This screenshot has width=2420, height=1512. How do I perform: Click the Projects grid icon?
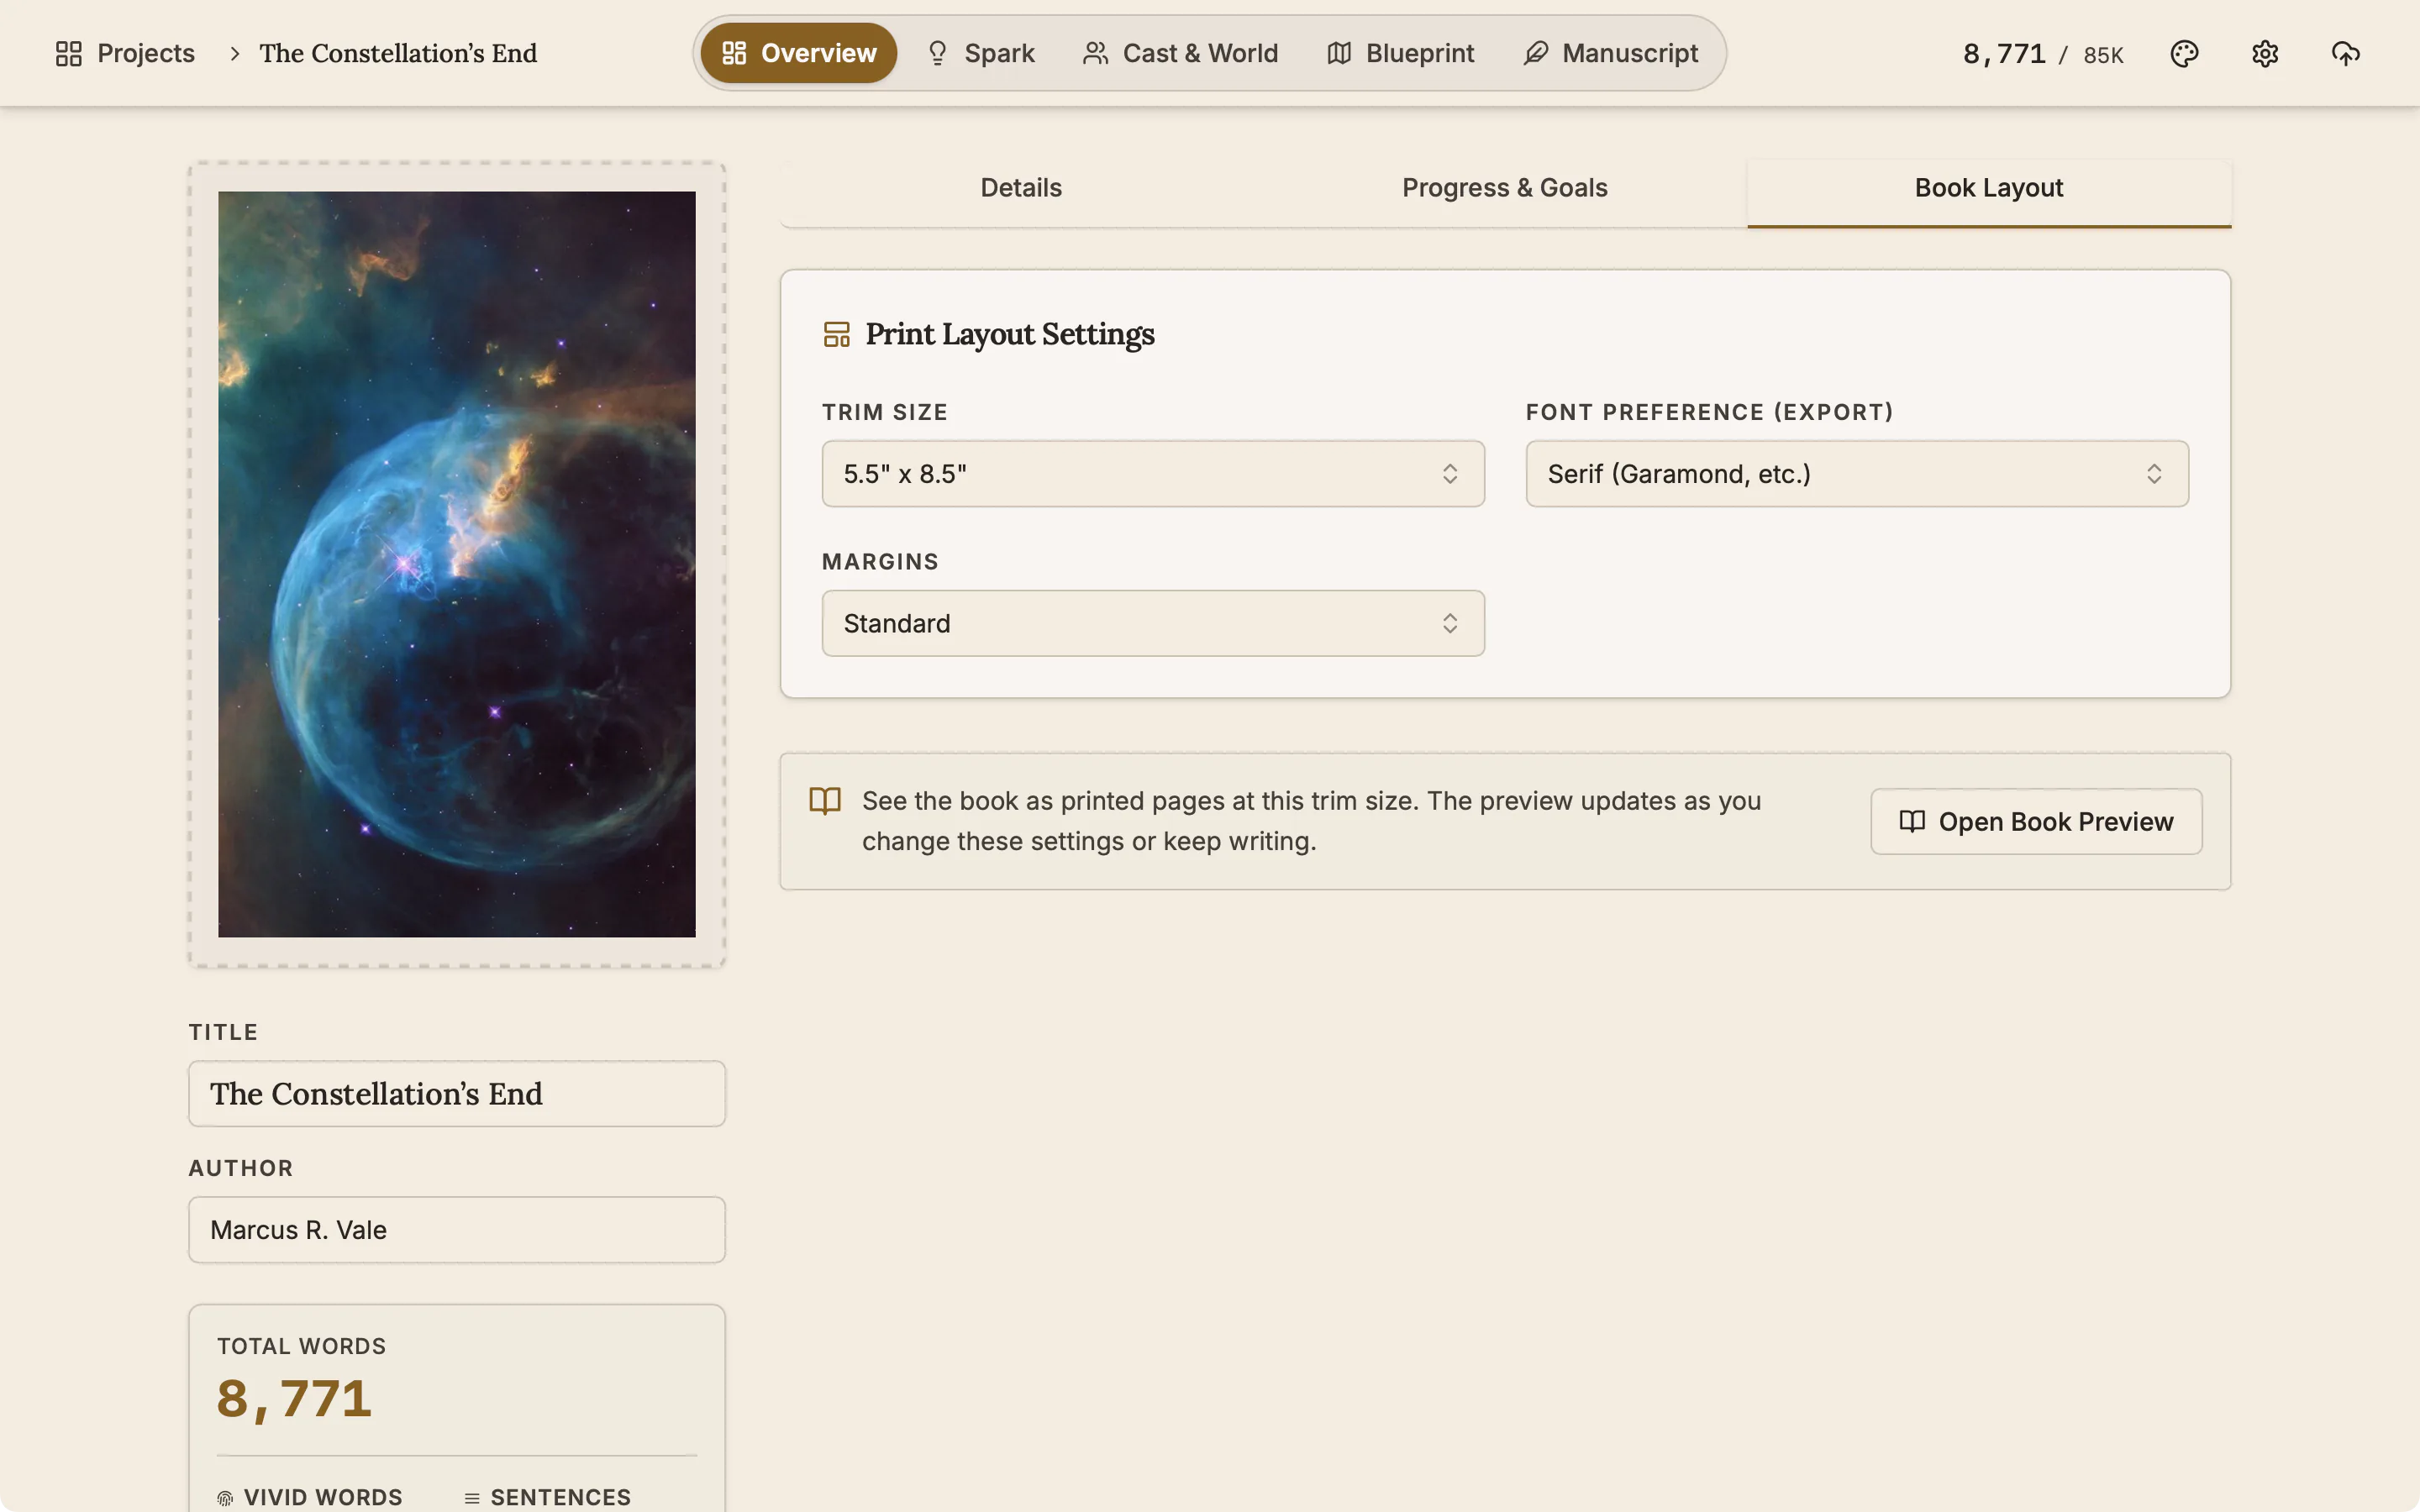click(x=68, y=53)
